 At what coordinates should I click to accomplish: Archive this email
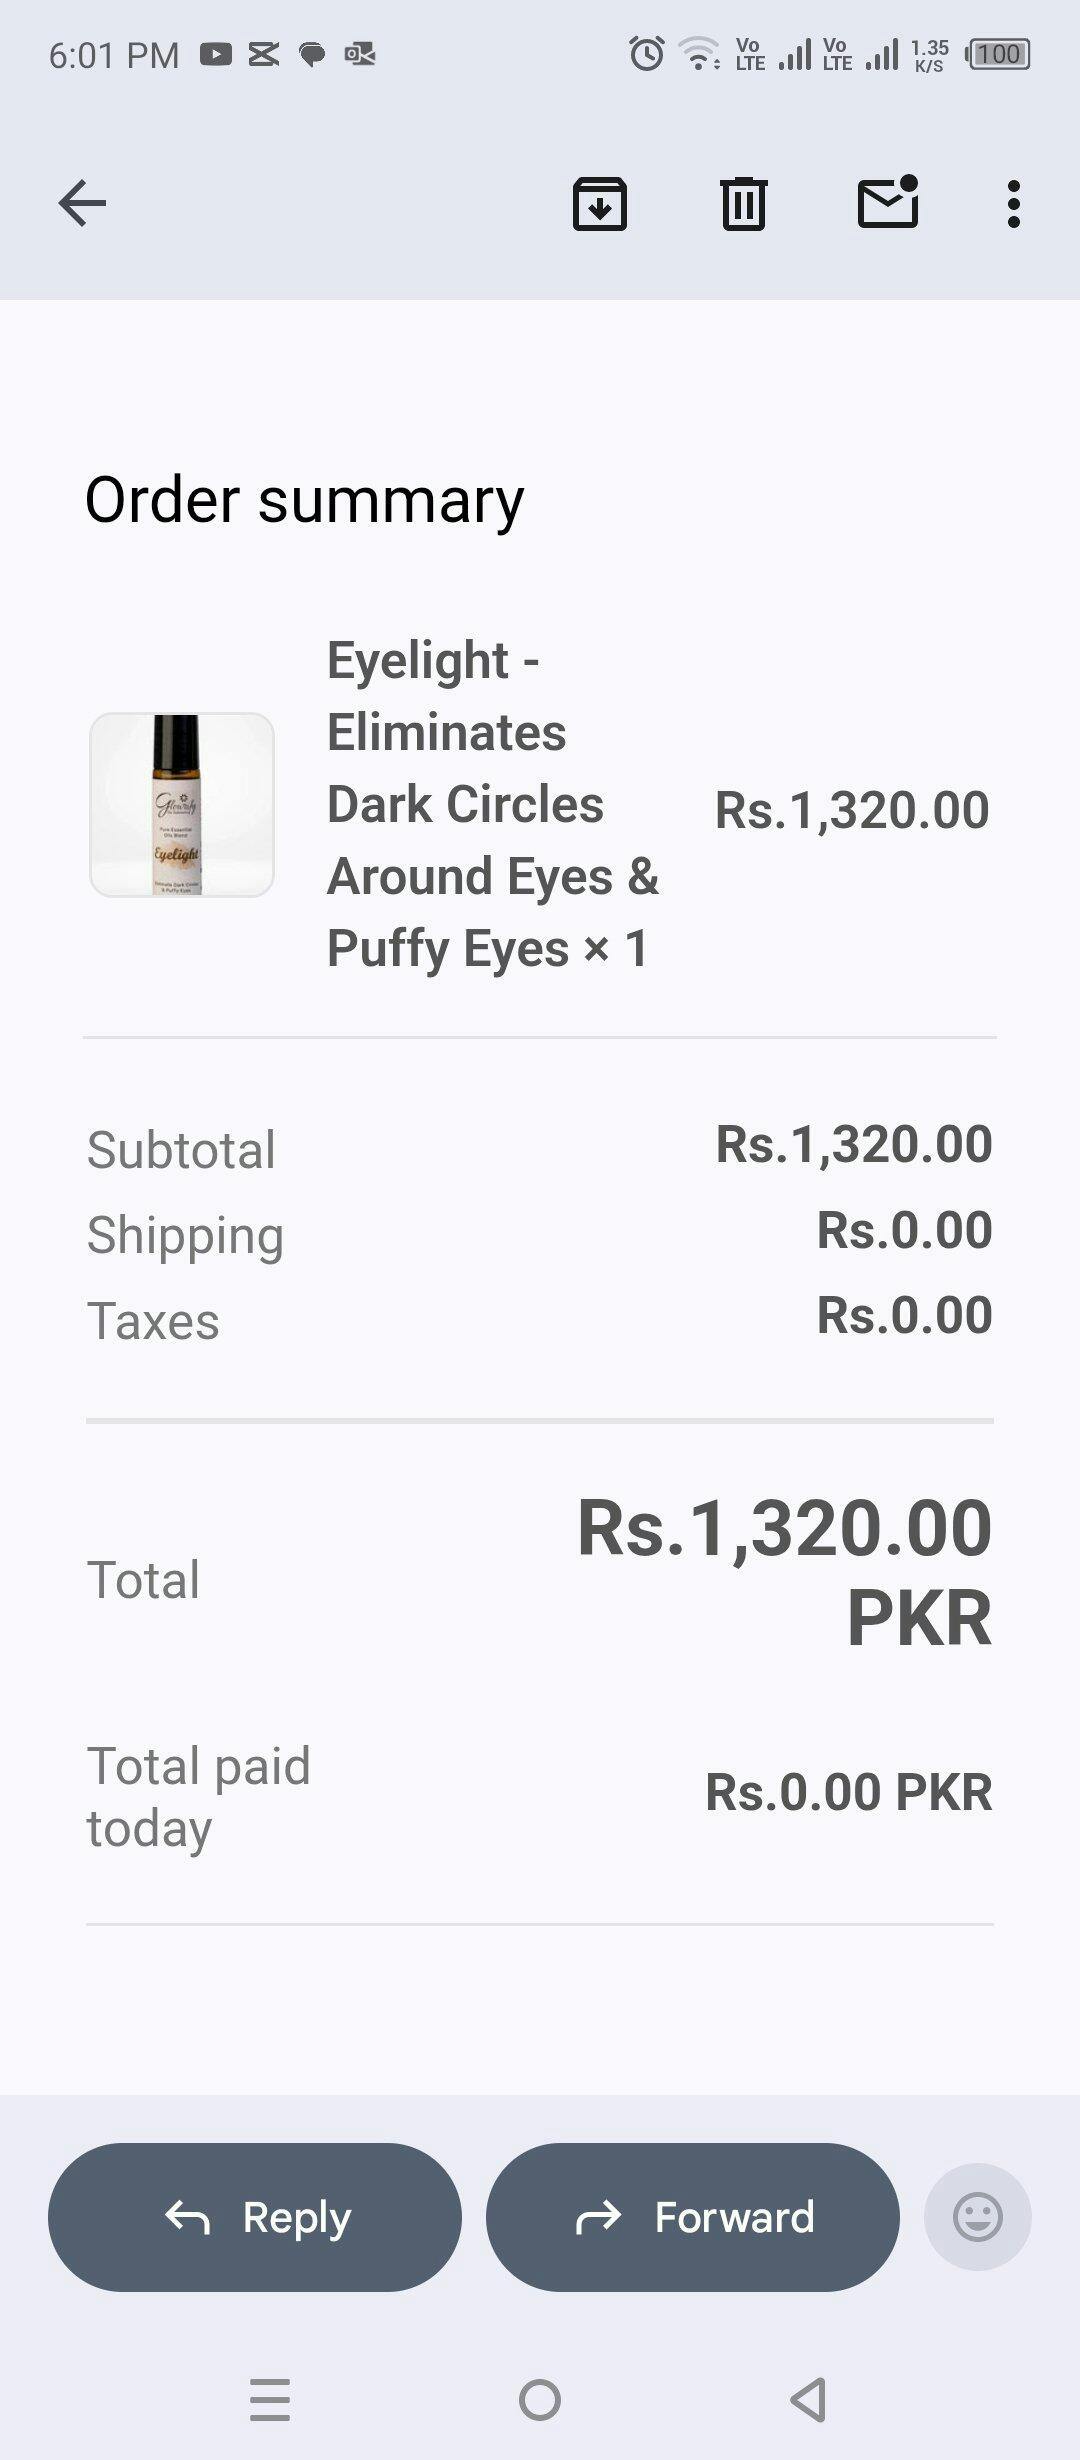[x=599, y=204]
